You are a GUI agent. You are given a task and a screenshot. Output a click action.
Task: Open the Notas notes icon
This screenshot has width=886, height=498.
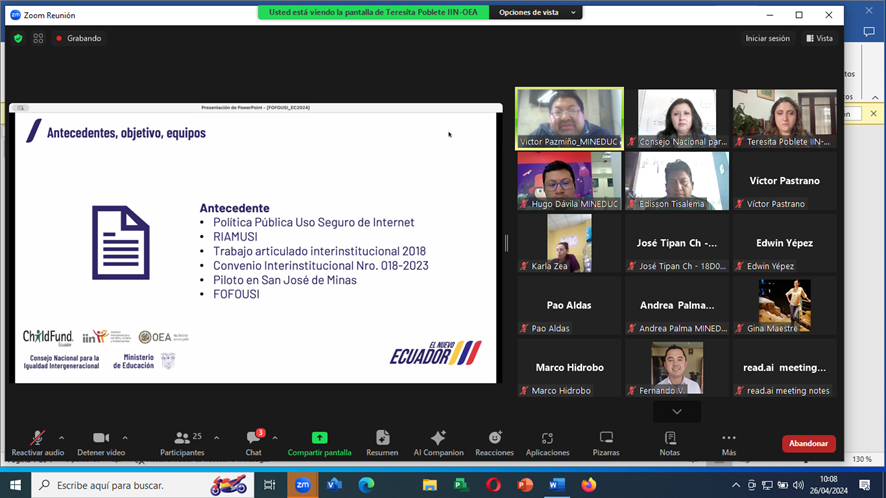click(670, 439)
